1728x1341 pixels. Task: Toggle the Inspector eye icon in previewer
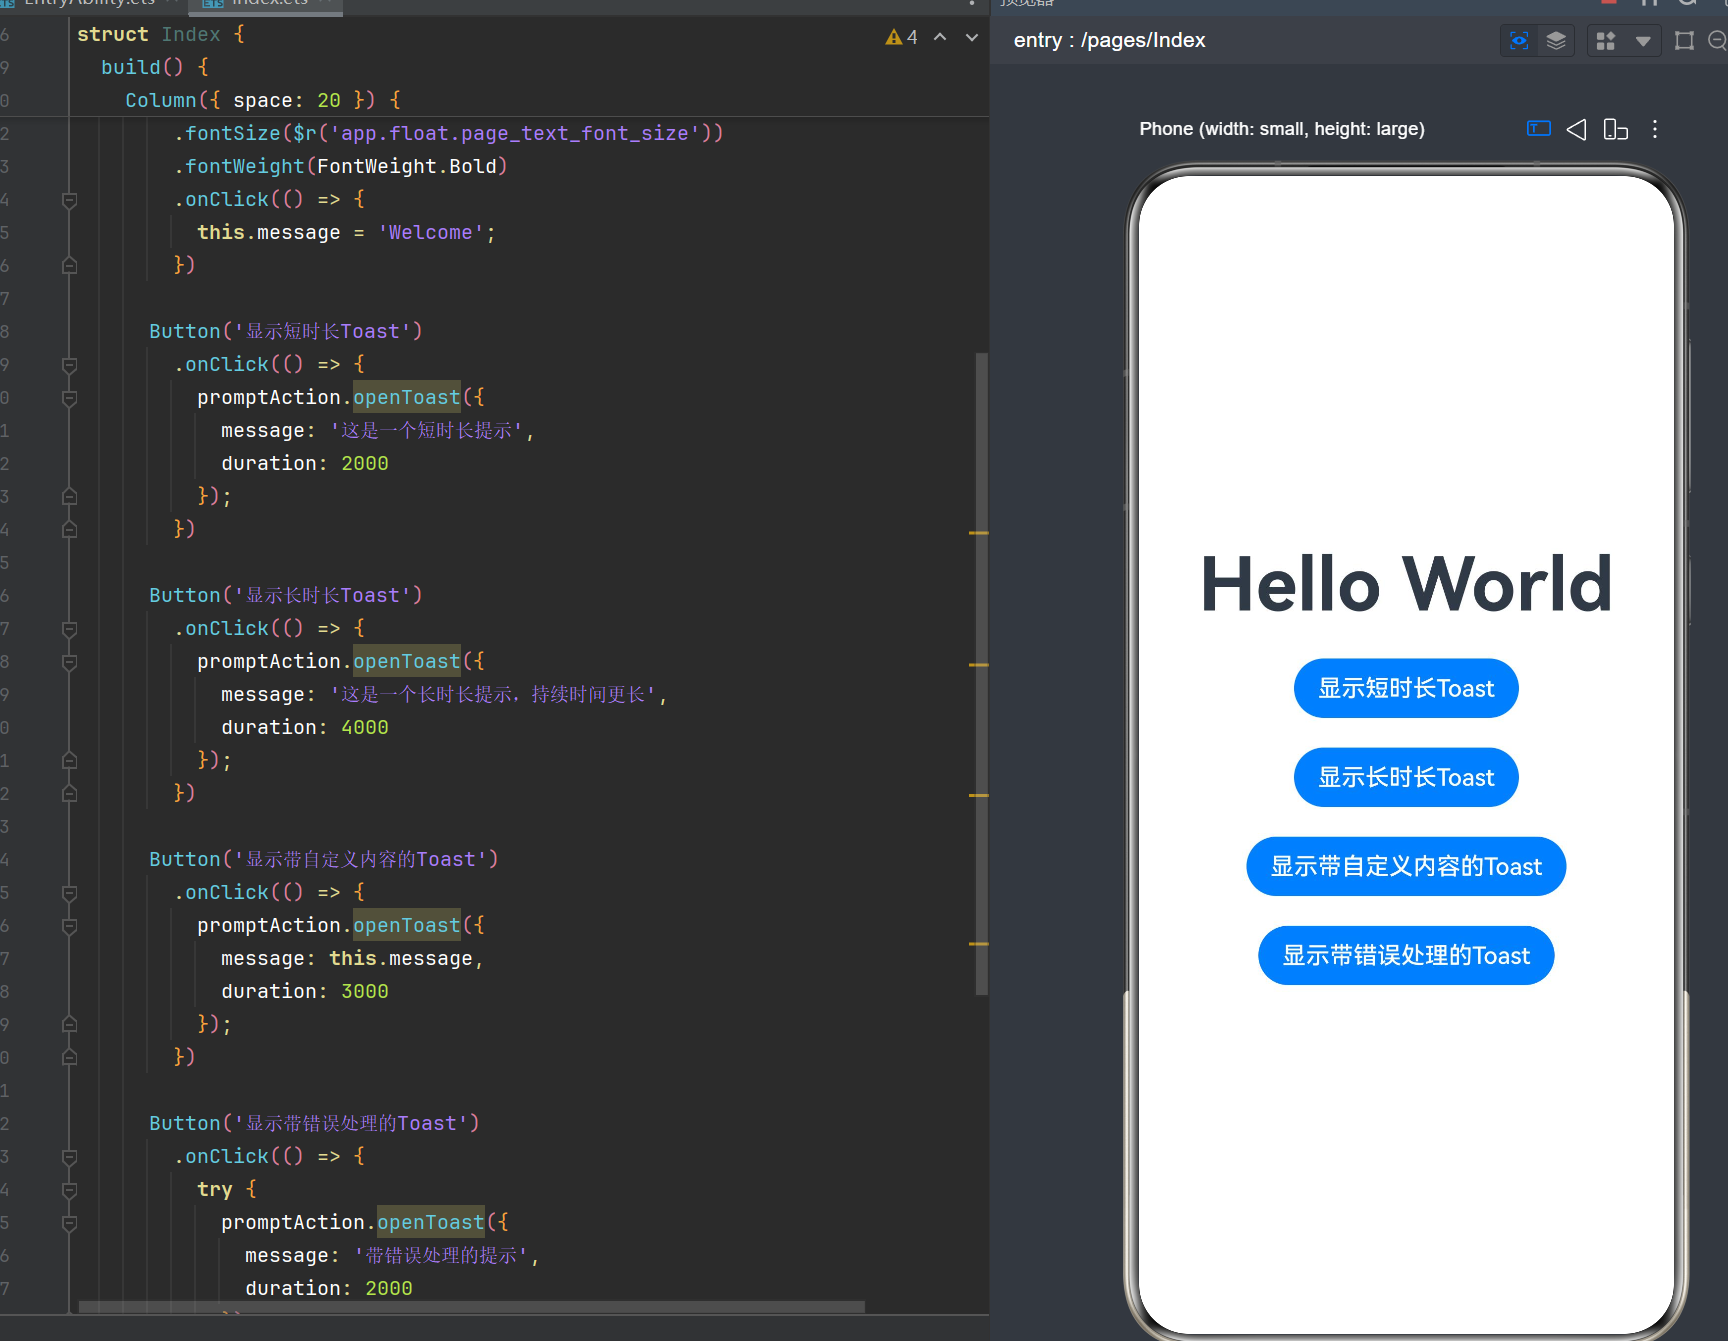(x=1519, y=41)
